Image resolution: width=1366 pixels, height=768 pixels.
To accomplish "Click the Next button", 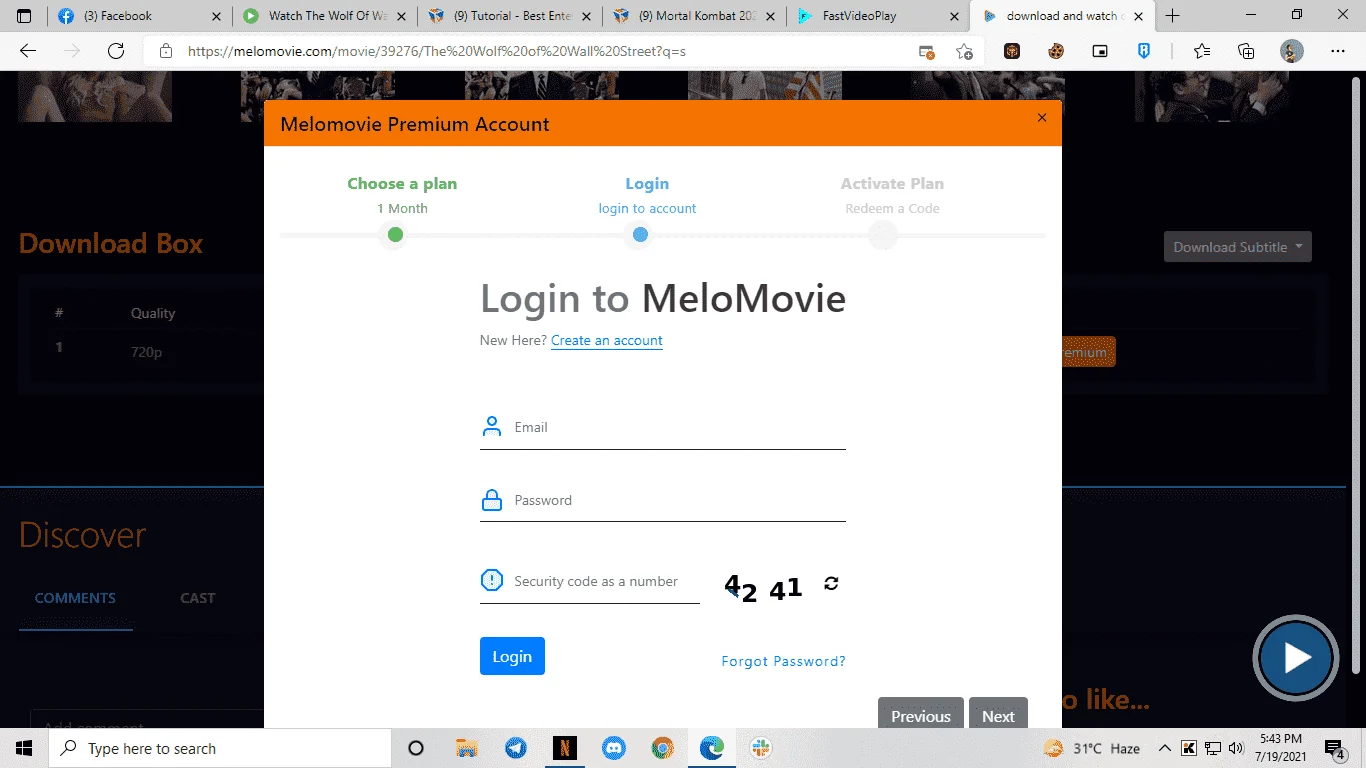I will (998, 715).
